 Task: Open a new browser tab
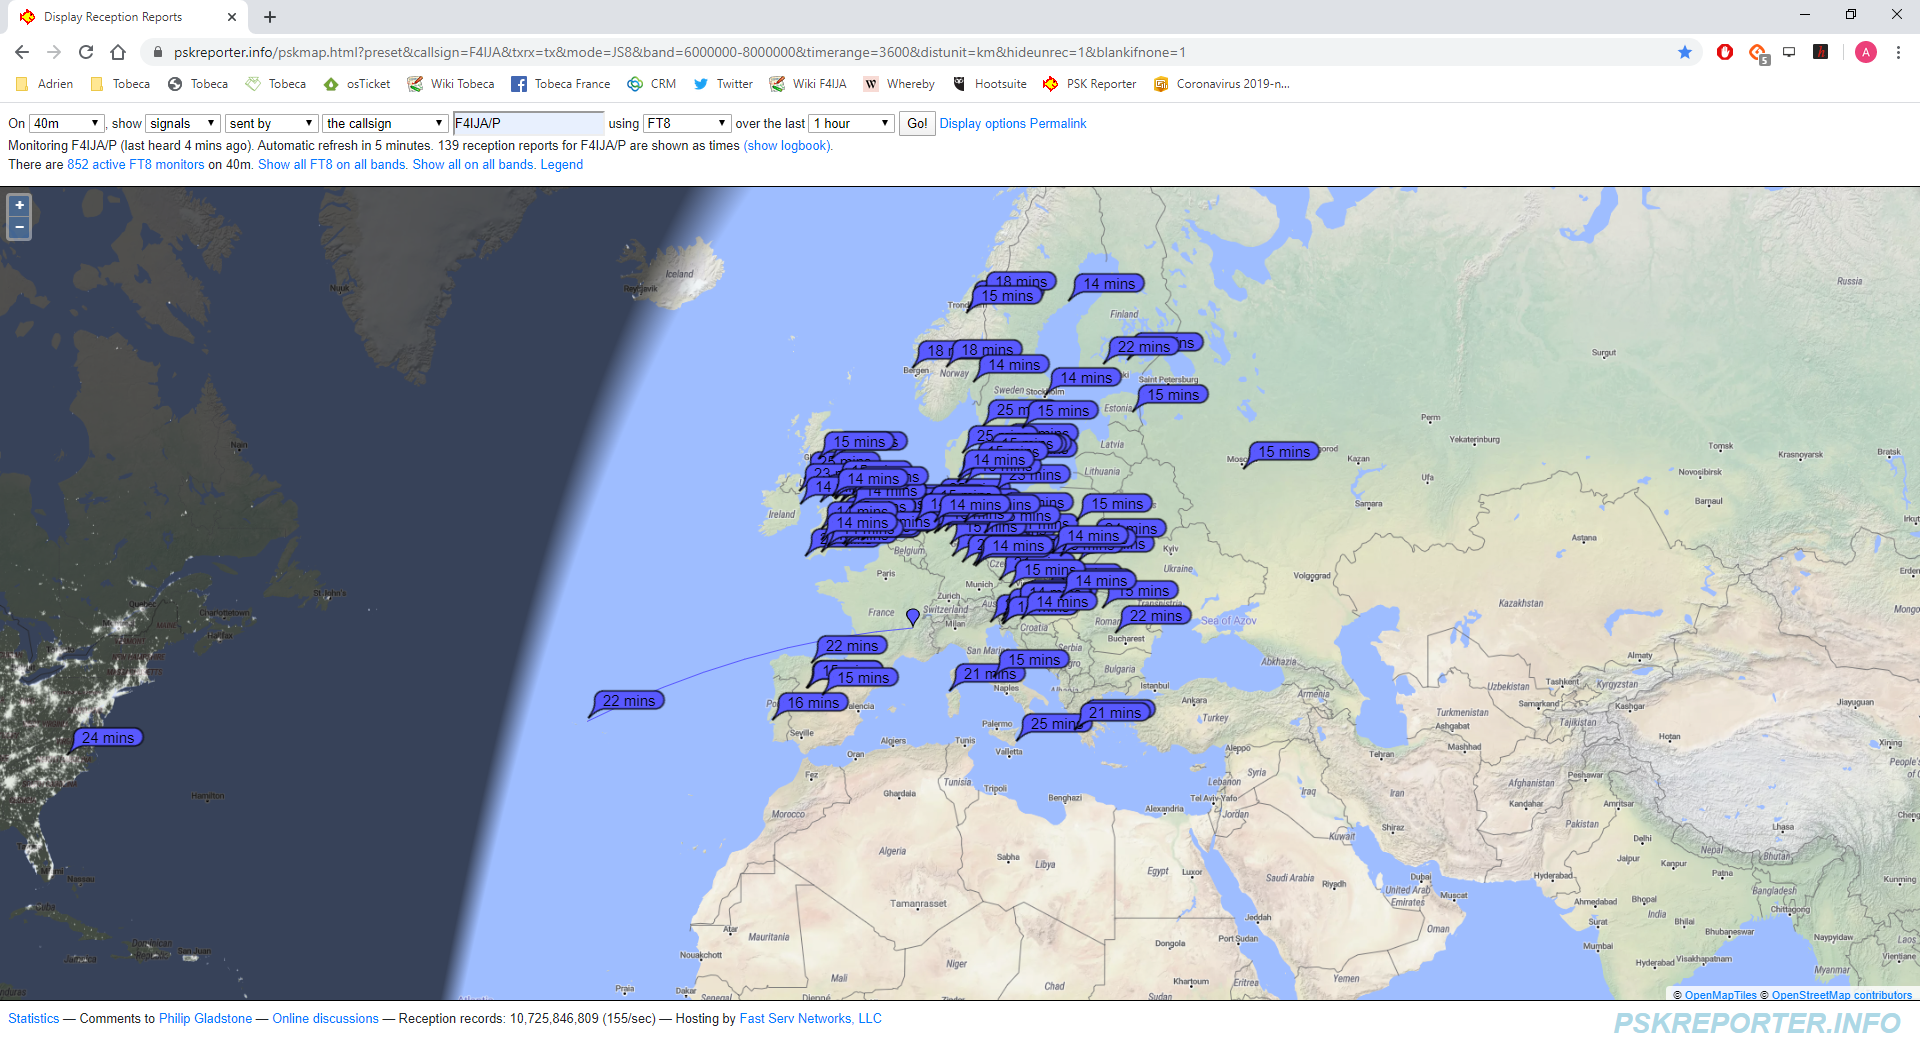point(270,17)
